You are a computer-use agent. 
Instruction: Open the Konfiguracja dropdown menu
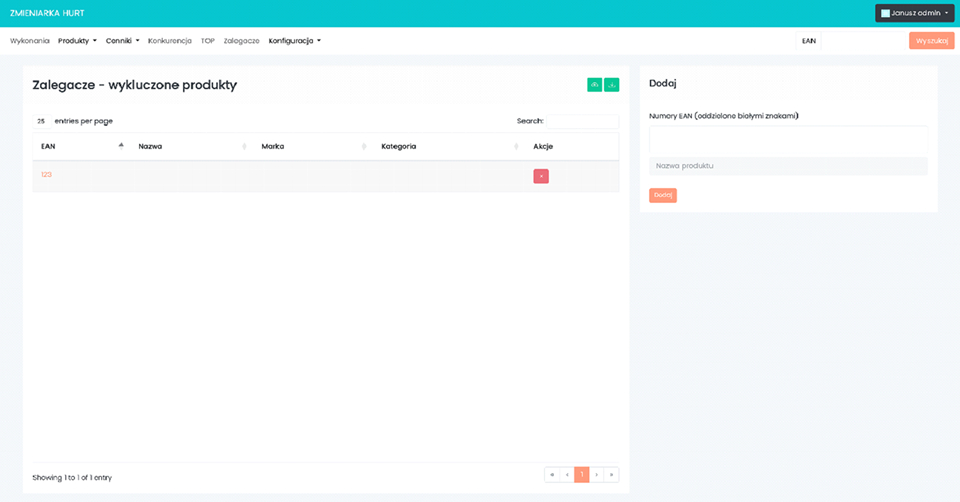(294, 41)
